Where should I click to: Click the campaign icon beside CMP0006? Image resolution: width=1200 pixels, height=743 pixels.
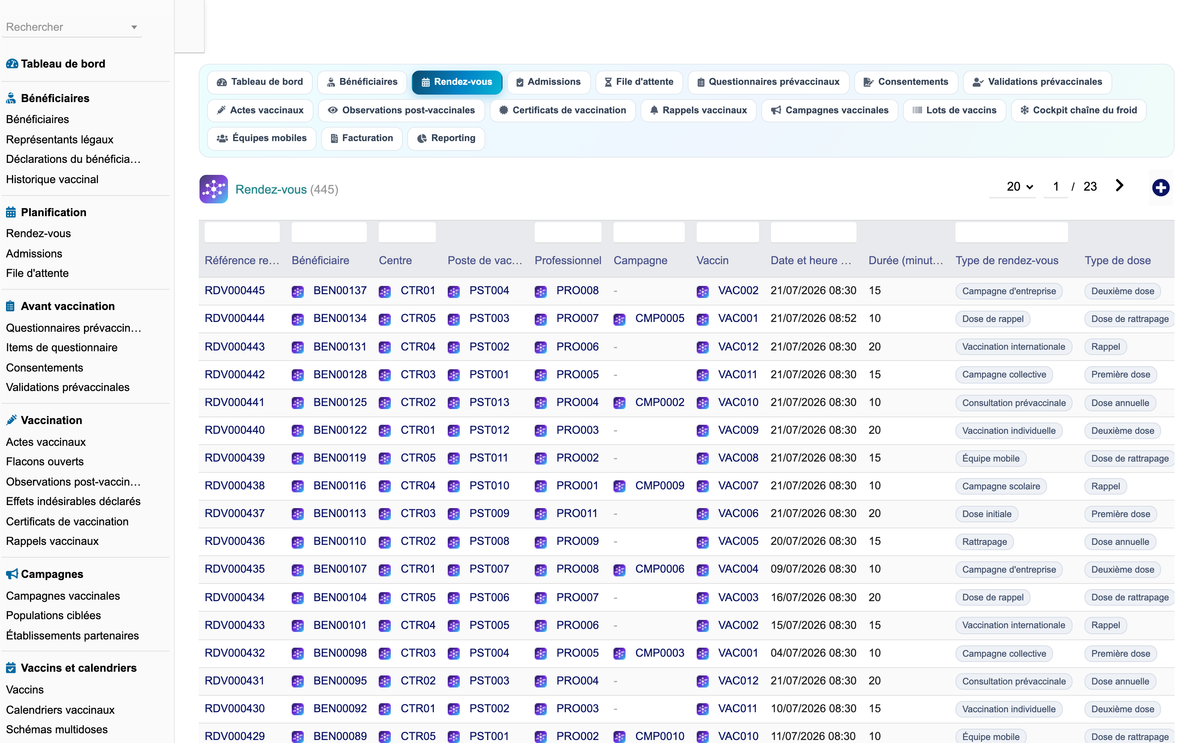coord(619,569)
